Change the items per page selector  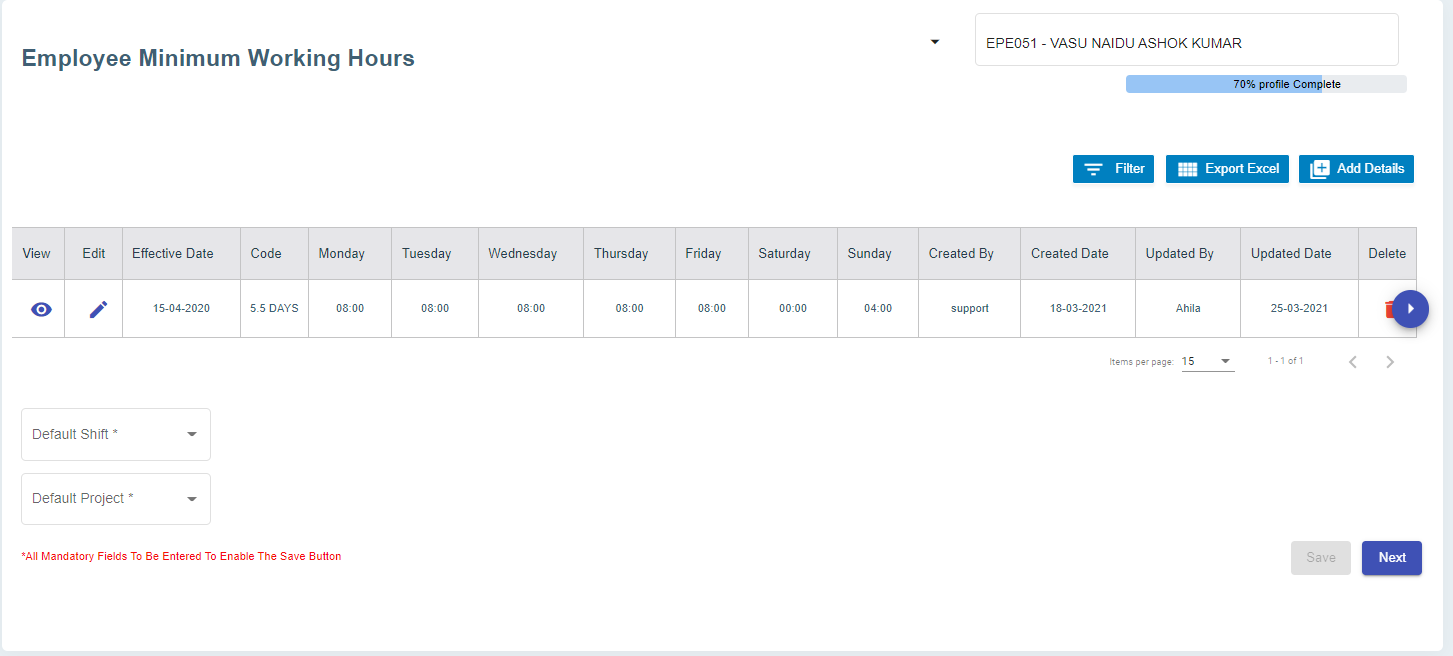pos(1207,361)
